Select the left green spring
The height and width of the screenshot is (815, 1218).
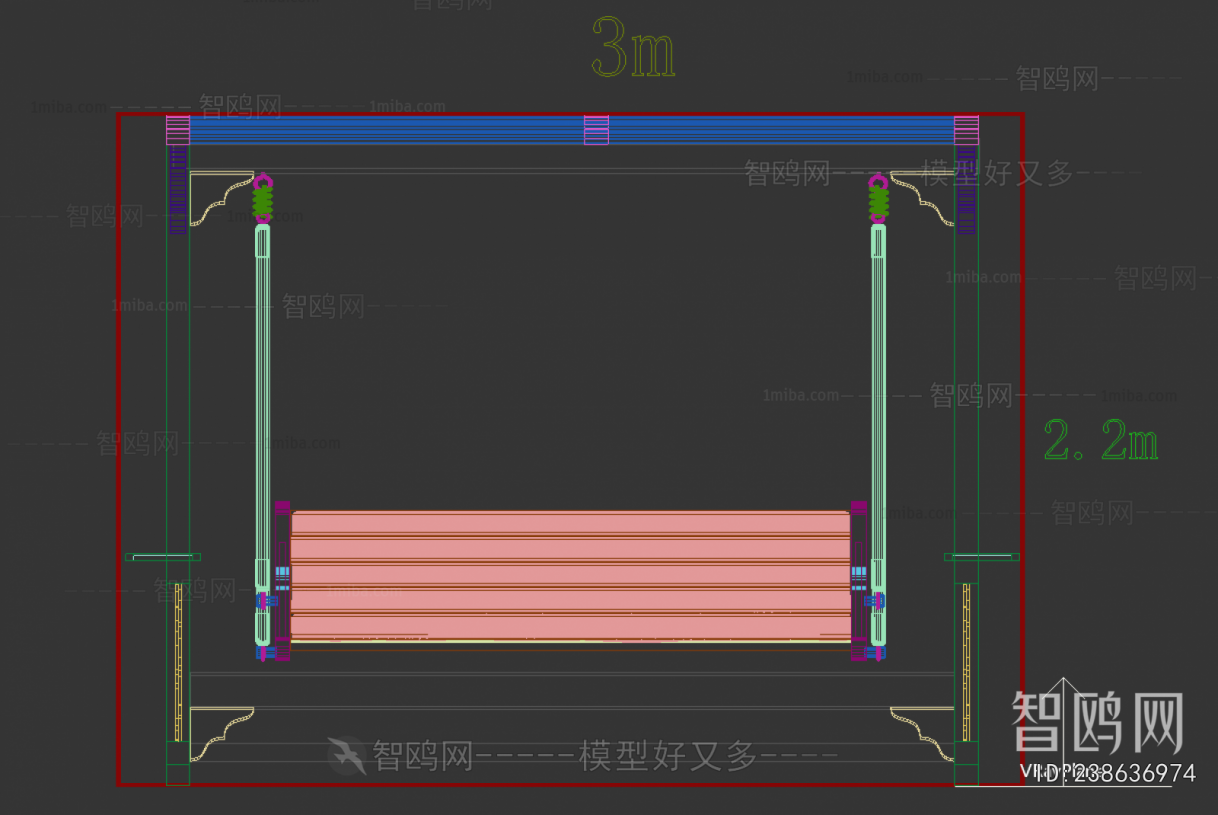[263, 203]
